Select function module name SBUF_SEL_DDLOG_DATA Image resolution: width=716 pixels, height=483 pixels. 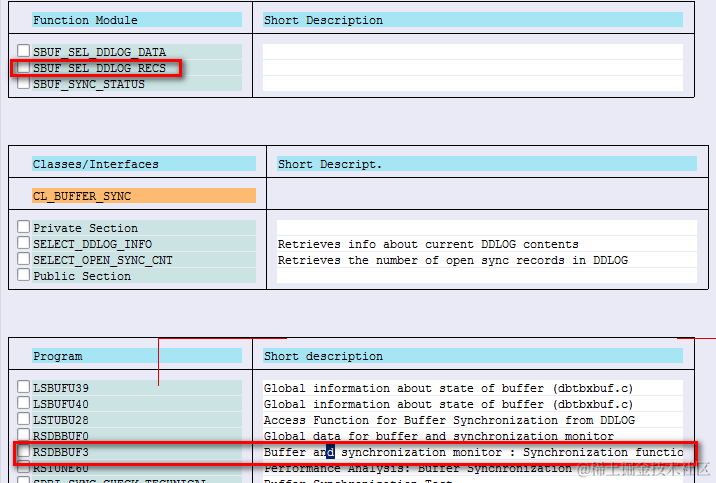pyautogui.click(x=100, y=52)
